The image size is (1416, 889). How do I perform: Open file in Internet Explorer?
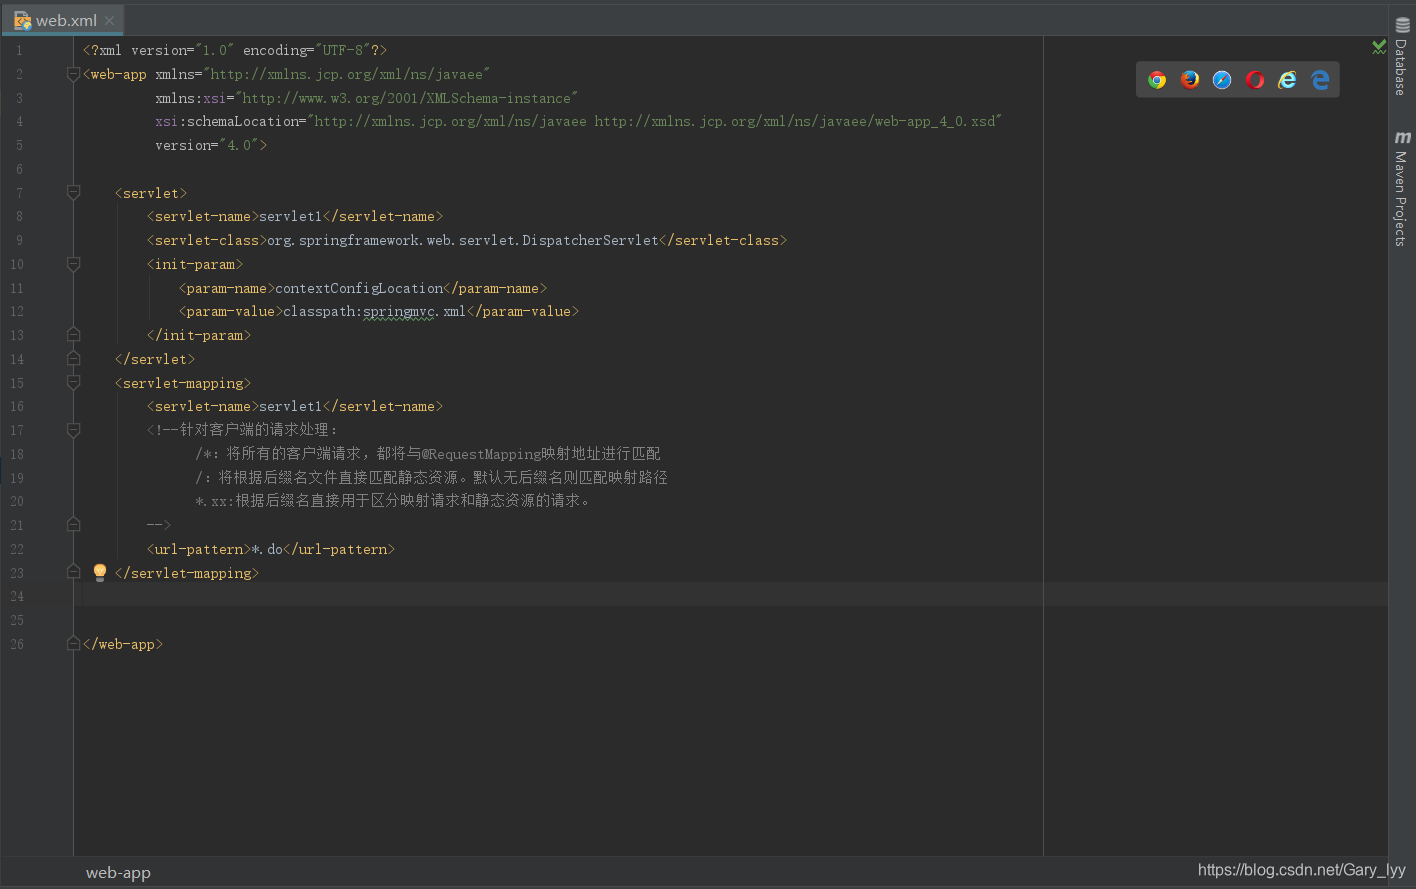click(x=1287, y=80)
